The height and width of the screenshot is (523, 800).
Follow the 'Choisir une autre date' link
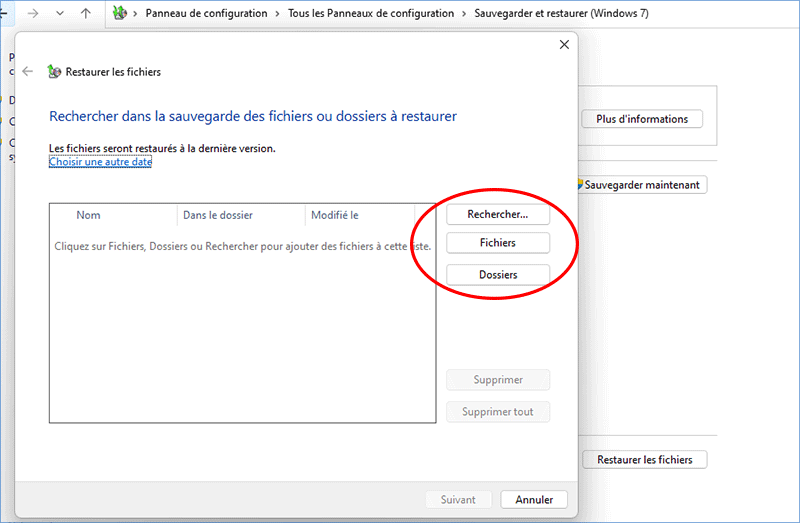click(x=101, y=162)
